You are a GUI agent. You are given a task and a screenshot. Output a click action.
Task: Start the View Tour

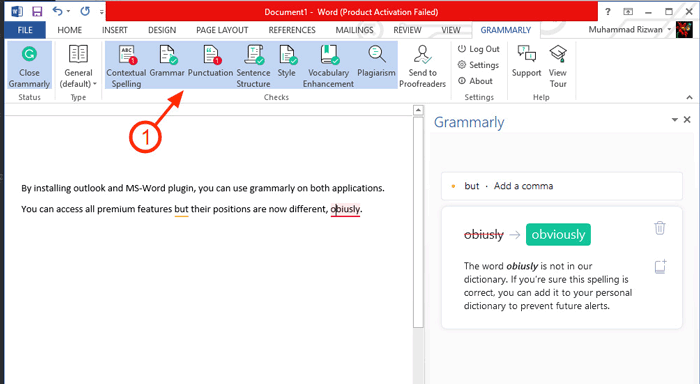tap(558, 66)
